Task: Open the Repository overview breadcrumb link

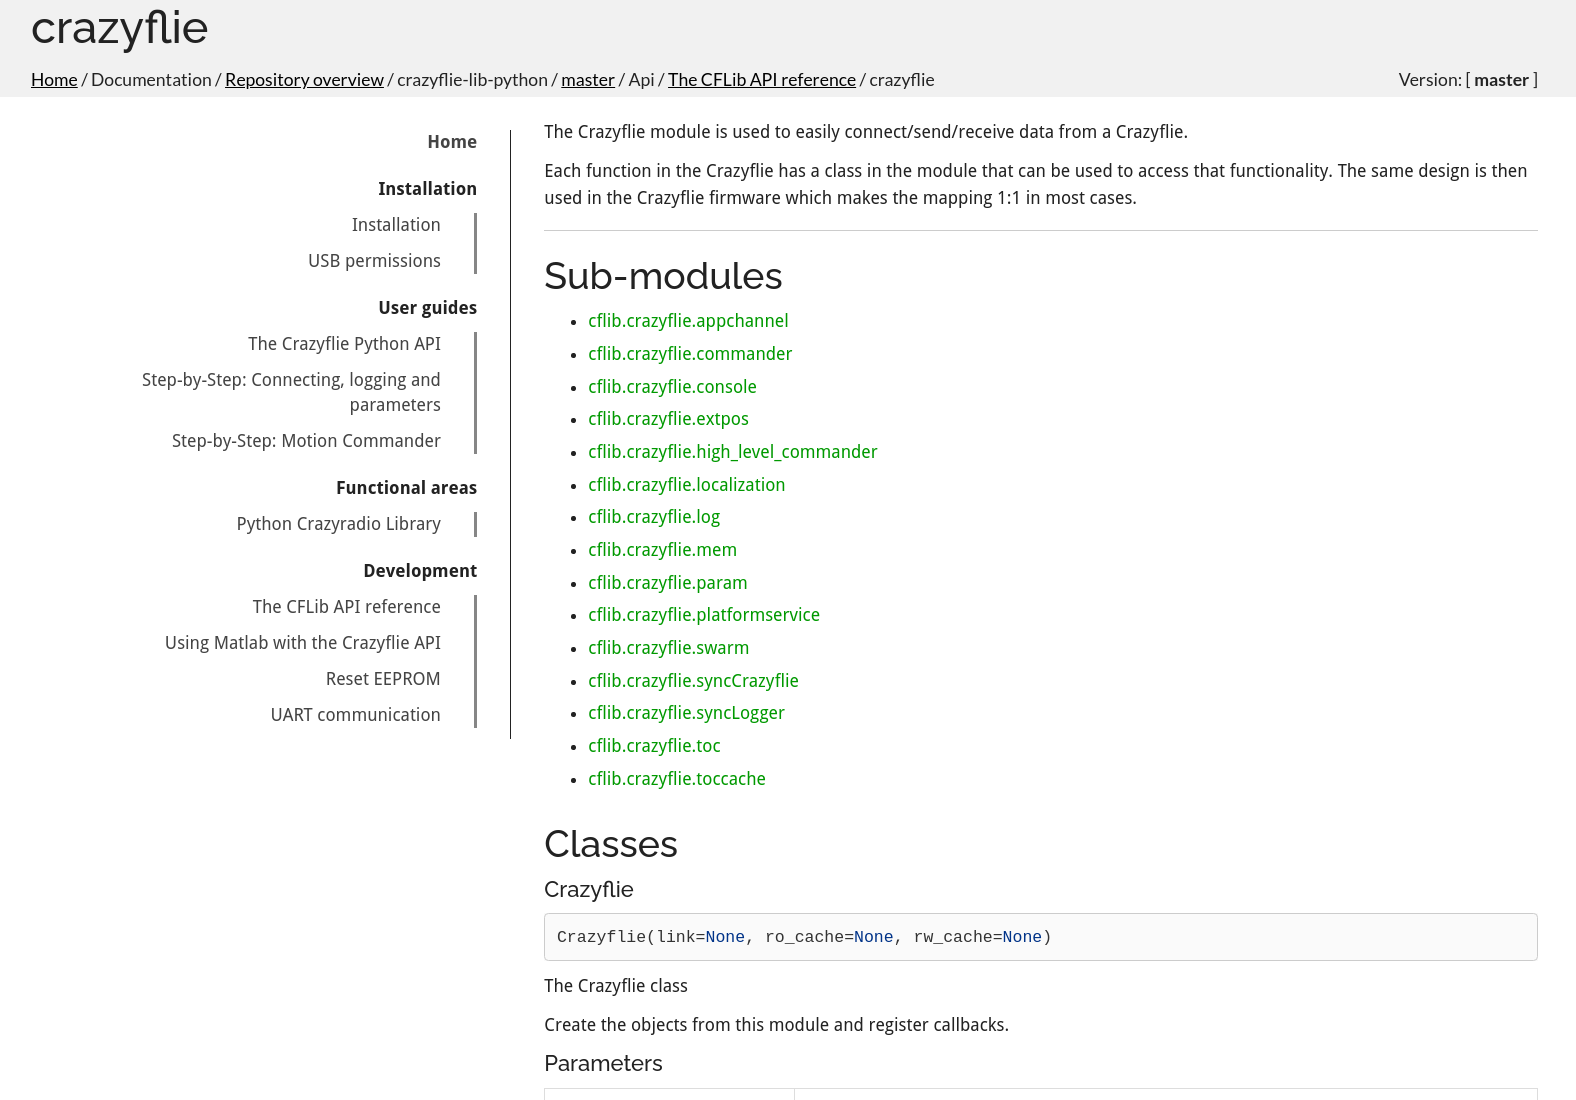Action: (x=304, y=80)
